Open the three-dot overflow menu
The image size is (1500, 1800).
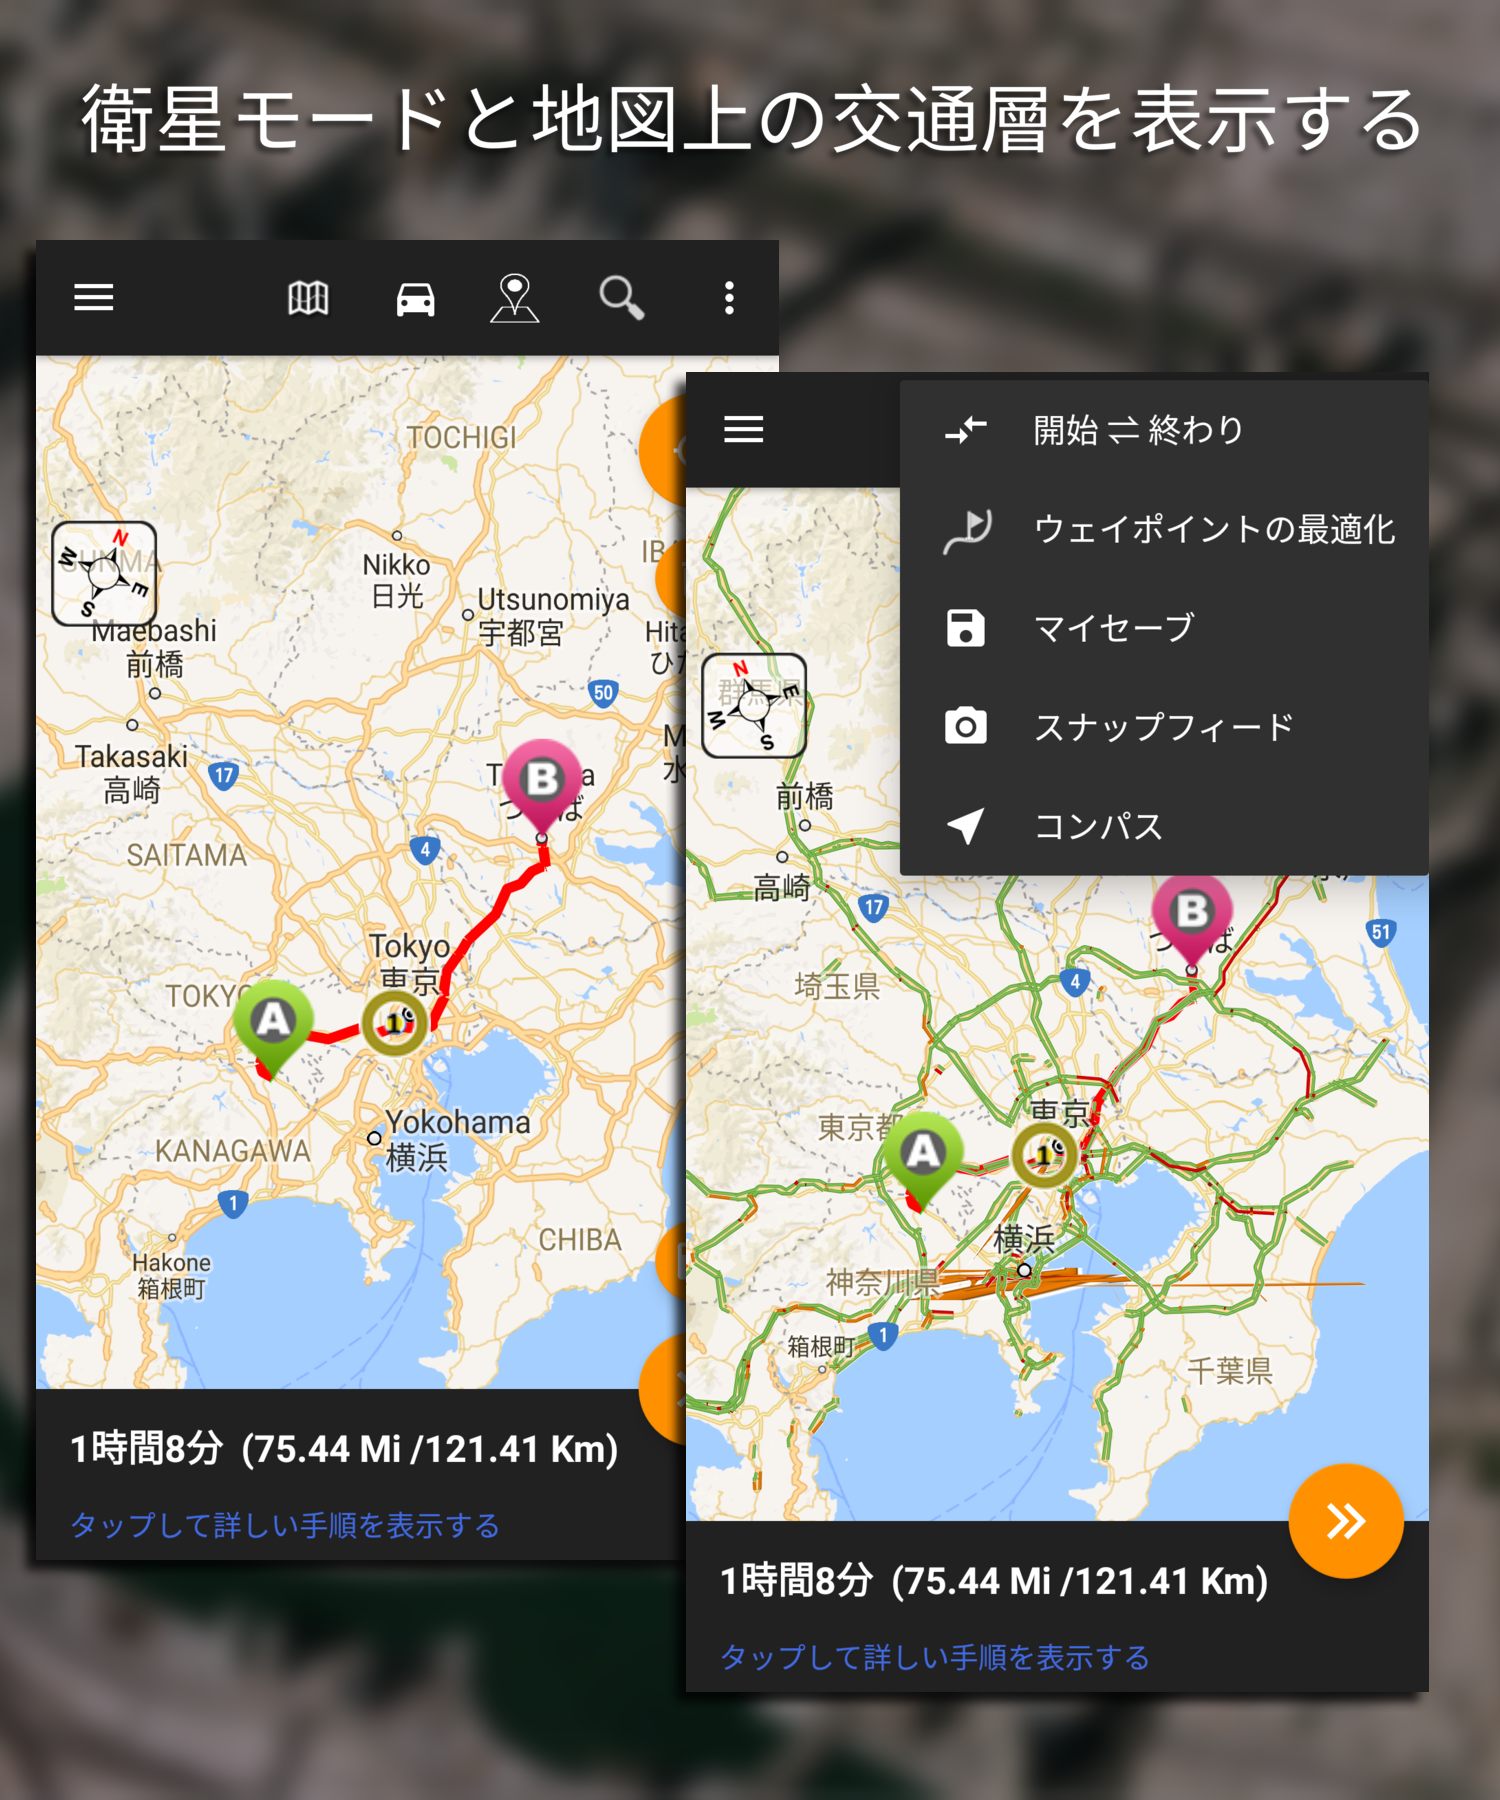729,298
